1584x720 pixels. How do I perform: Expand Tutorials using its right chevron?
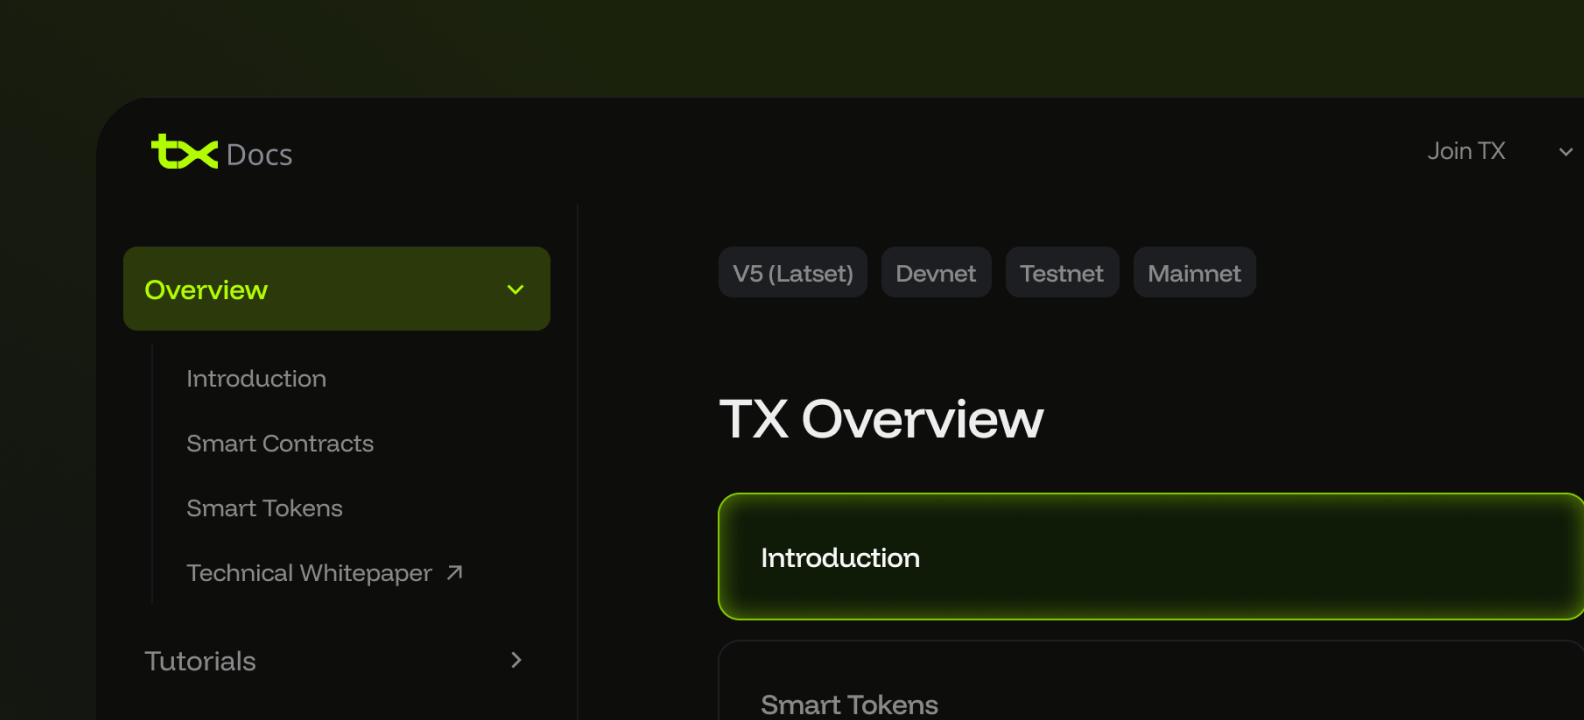coord(516,660)
